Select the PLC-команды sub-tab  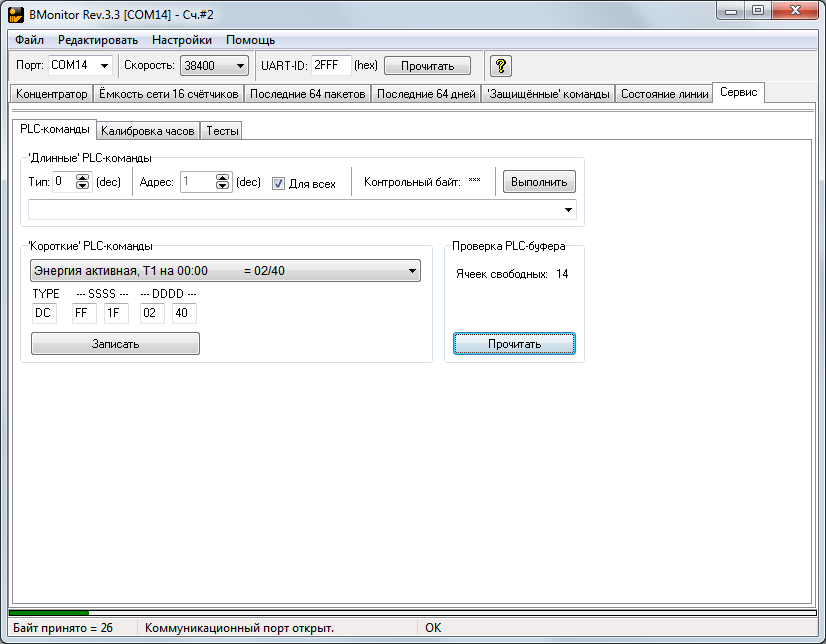point(55,129)
